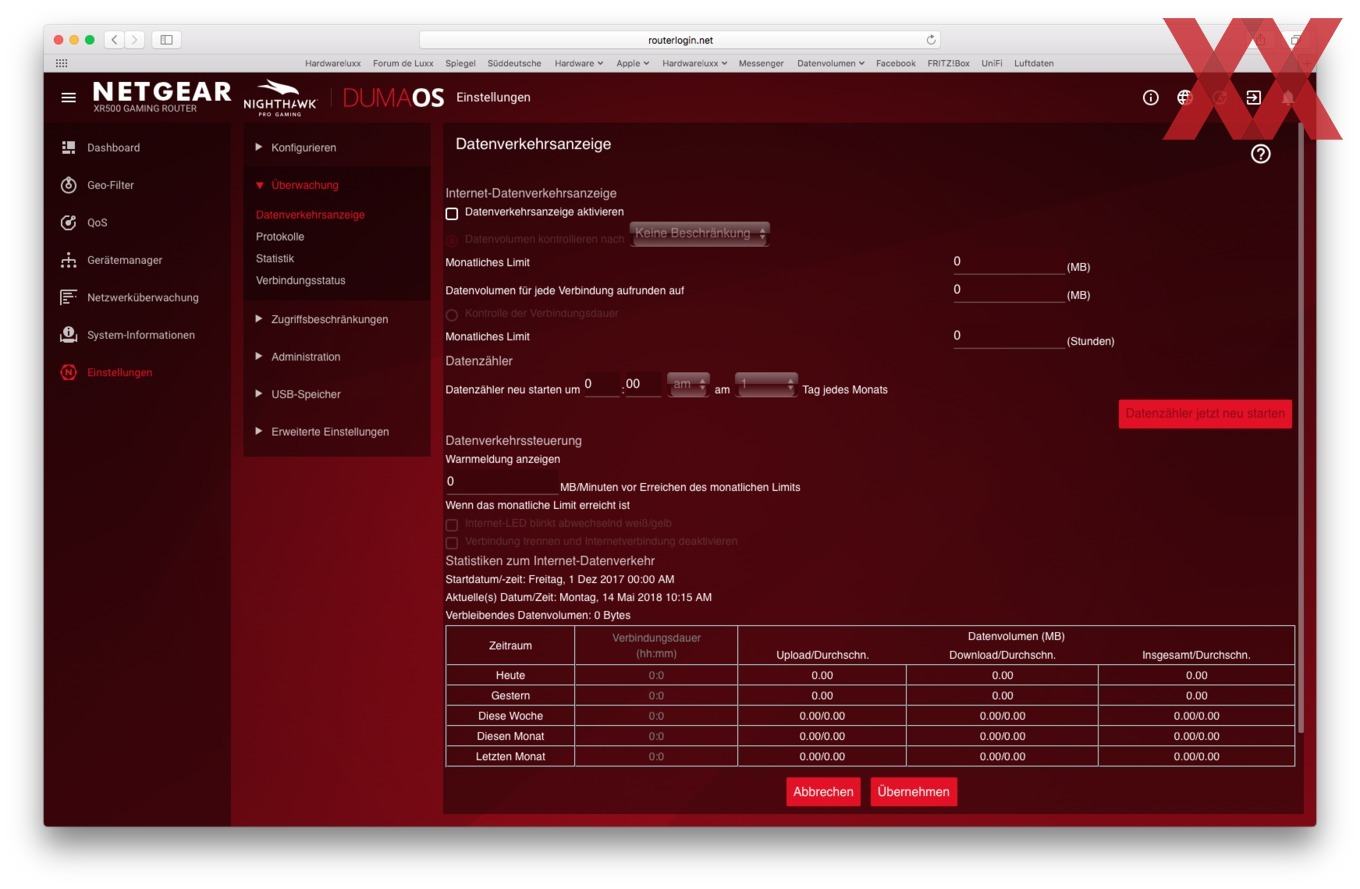The image size is (1360, 889).
Task: Click Warnmeldung MB/Minuten input field
Action: (501, 482)
